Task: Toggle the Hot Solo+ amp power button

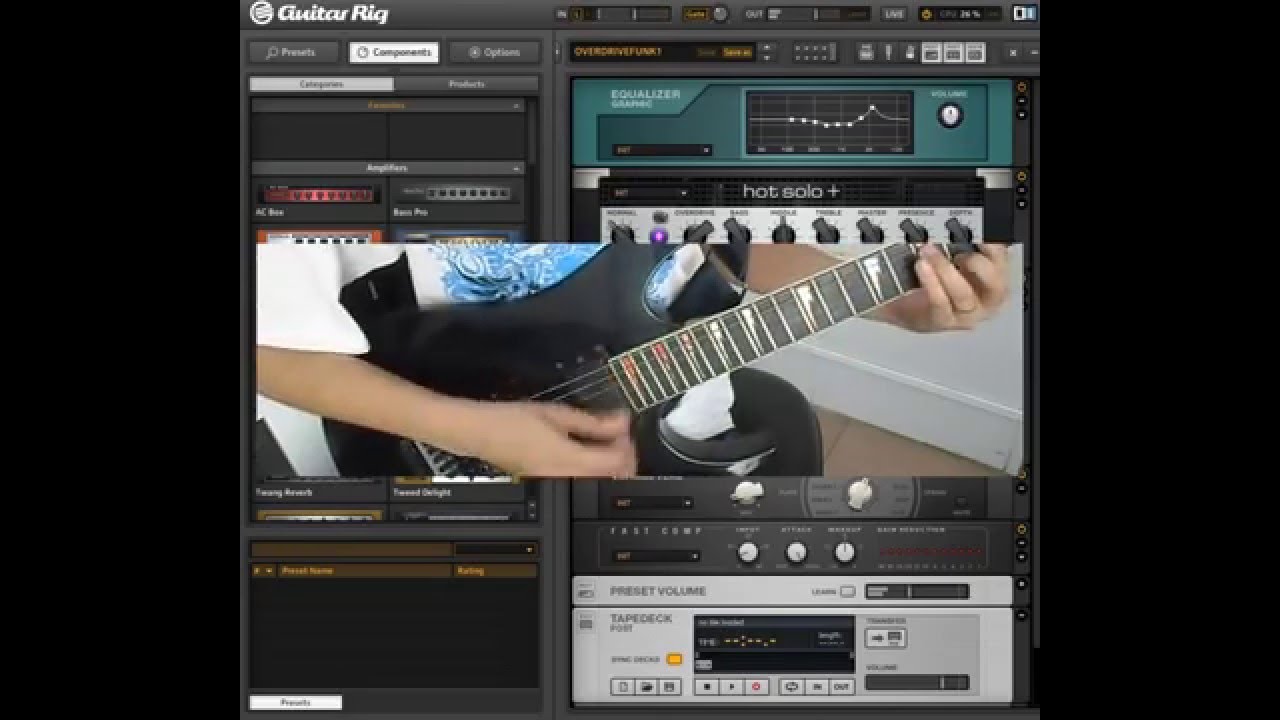Action: pyautogui.click(x=1021, y=177)
